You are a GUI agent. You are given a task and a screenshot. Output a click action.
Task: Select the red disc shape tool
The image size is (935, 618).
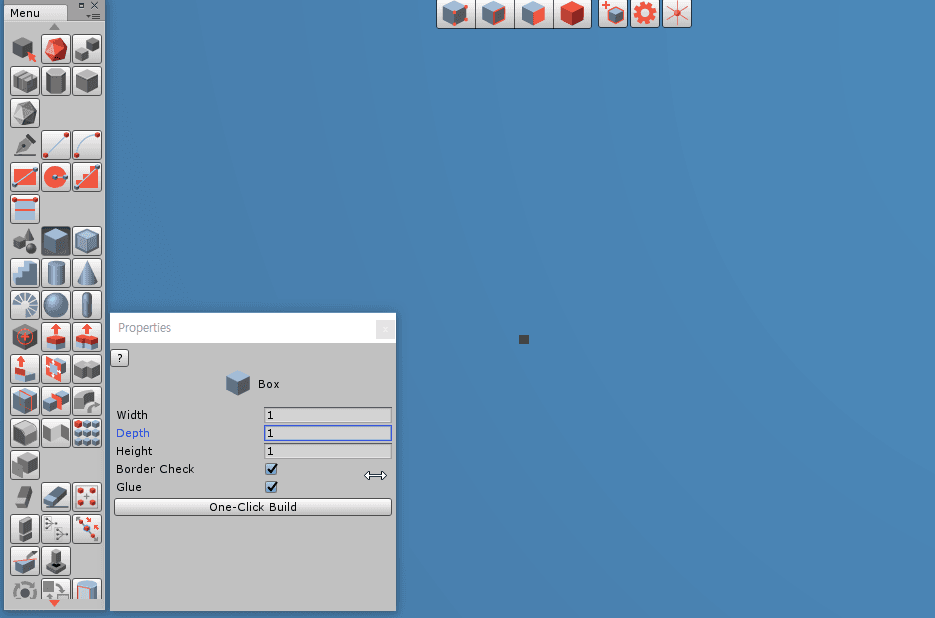pos(56,177)
